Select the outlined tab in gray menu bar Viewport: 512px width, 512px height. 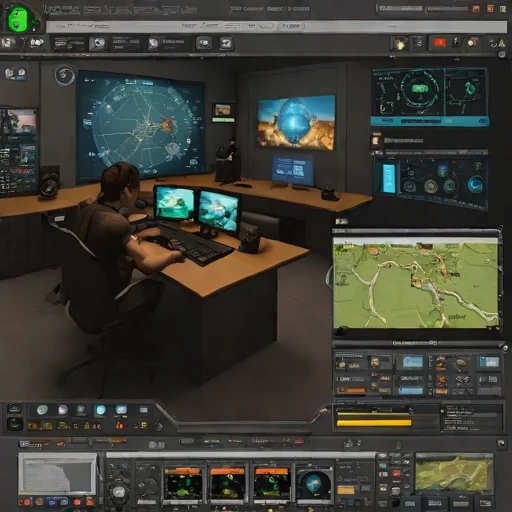coord(291,26)
